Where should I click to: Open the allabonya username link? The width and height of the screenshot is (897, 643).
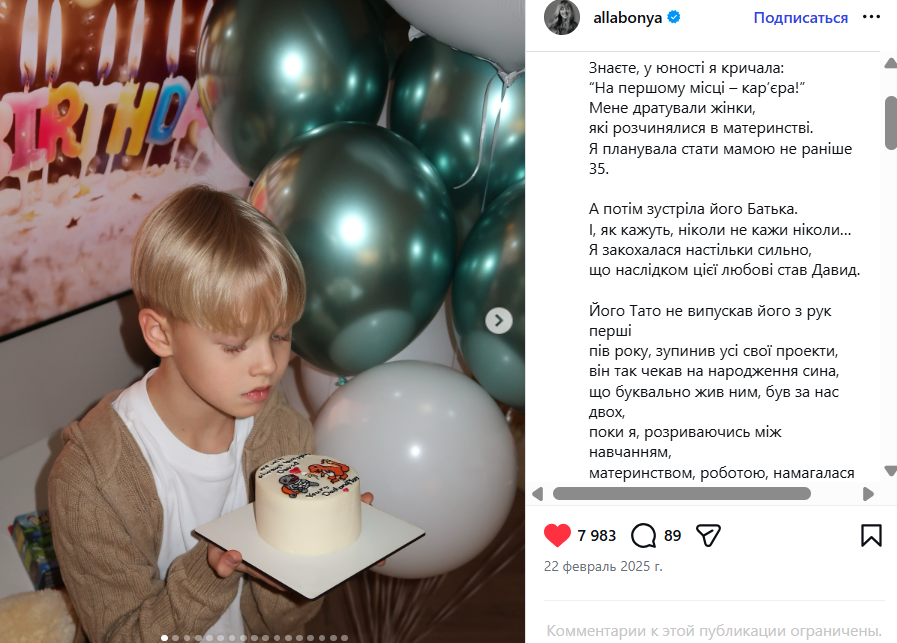627,18
